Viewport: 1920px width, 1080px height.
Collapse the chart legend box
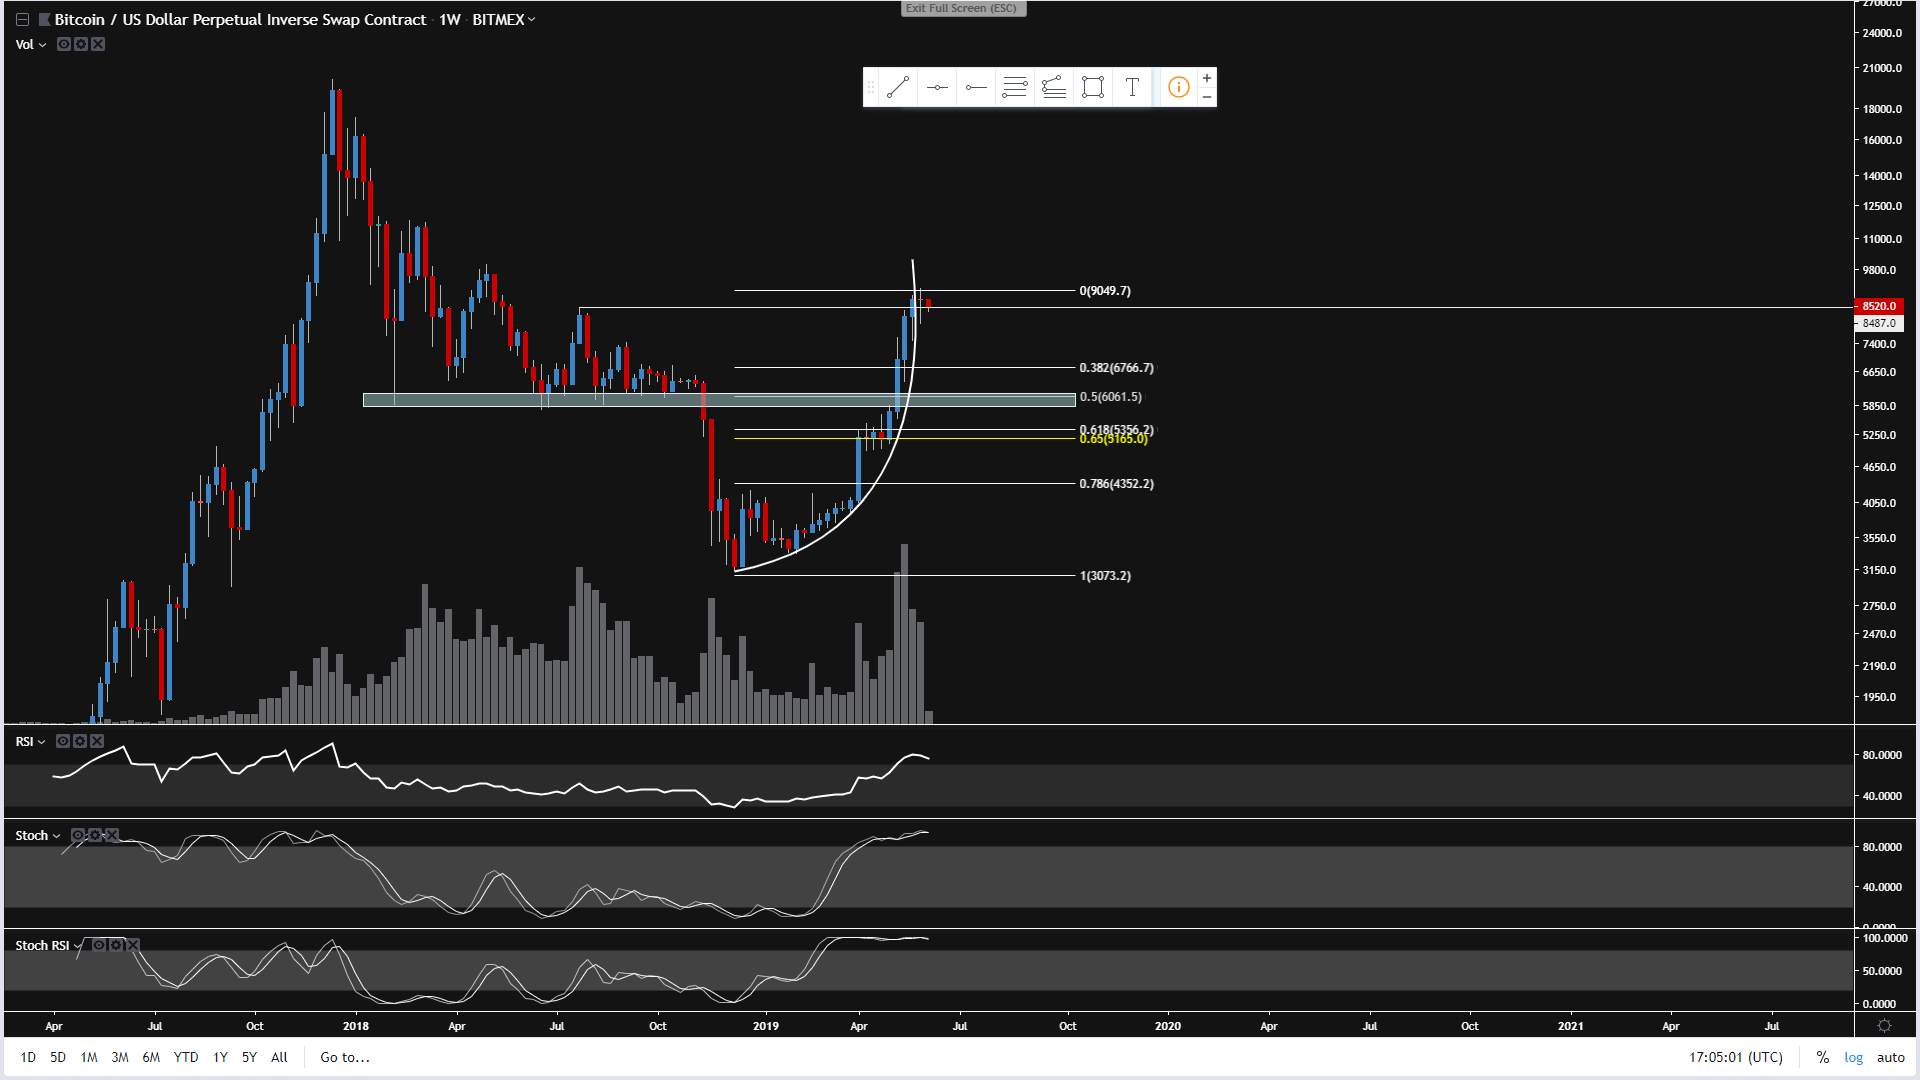(22, 20)
